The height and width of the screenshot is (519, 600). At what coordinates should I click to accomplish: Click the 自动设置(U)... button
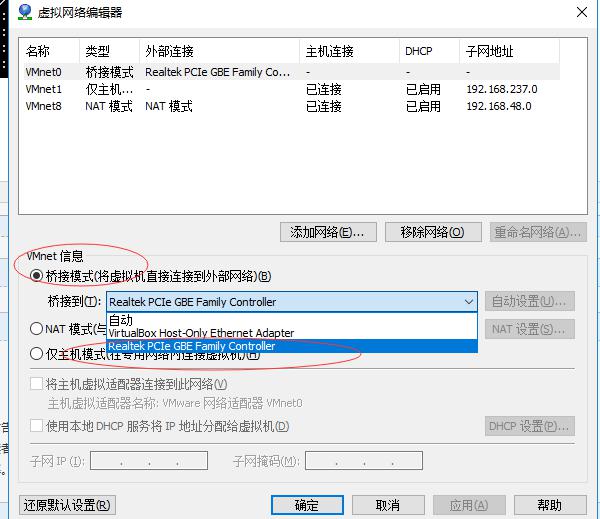(x=530, y=301)
